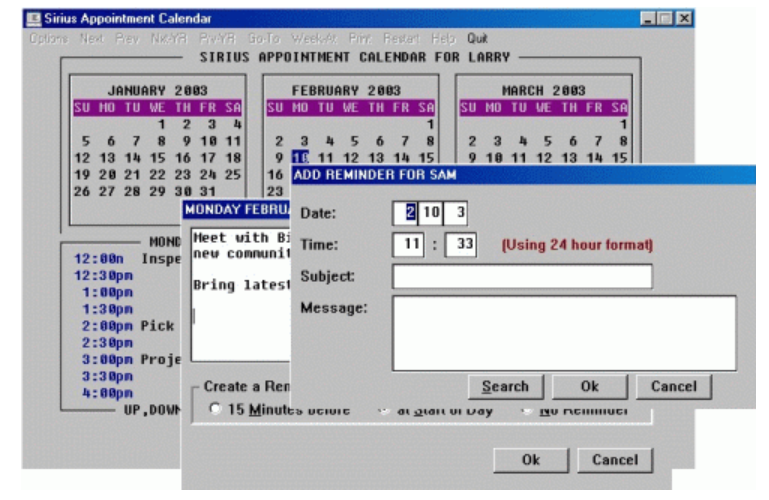Screen dimensions: 769x500
Task: Click the day field showing 10
Action: [x=431, y=213]
